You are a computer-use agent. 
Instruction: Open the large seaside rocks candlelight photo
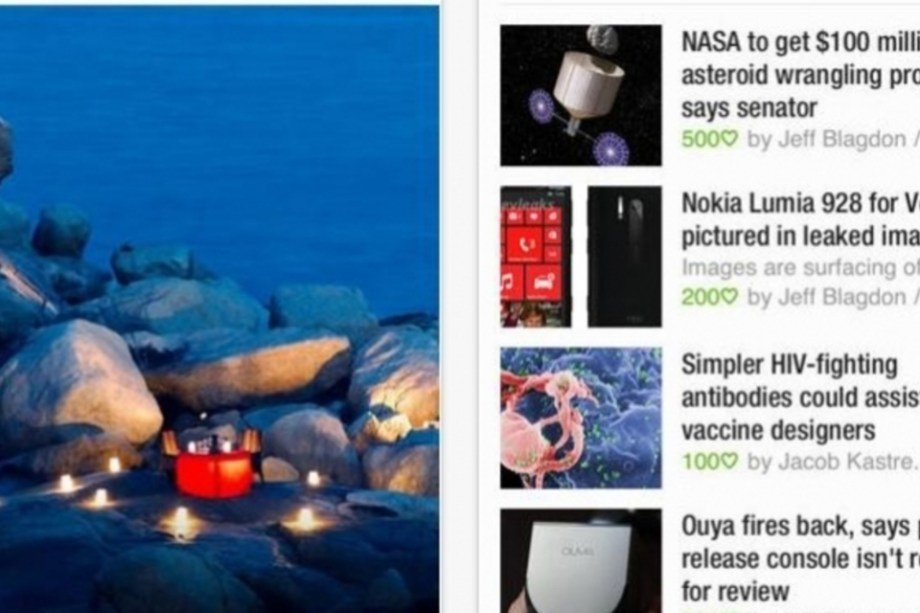[x=219, y=309]
